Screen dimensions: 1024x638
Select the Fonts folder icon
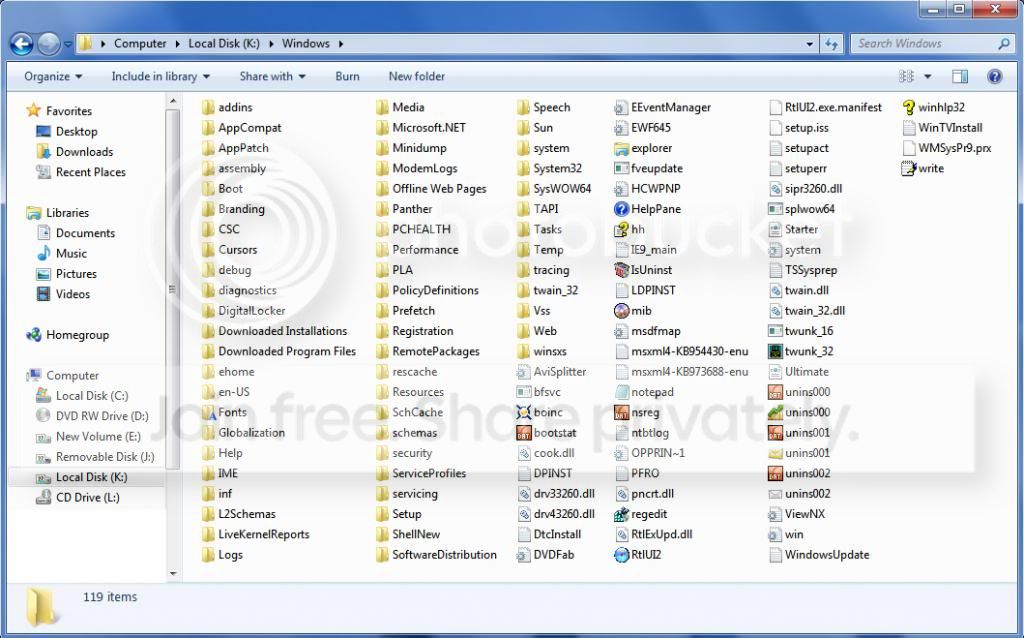click(x=208, y=412)
